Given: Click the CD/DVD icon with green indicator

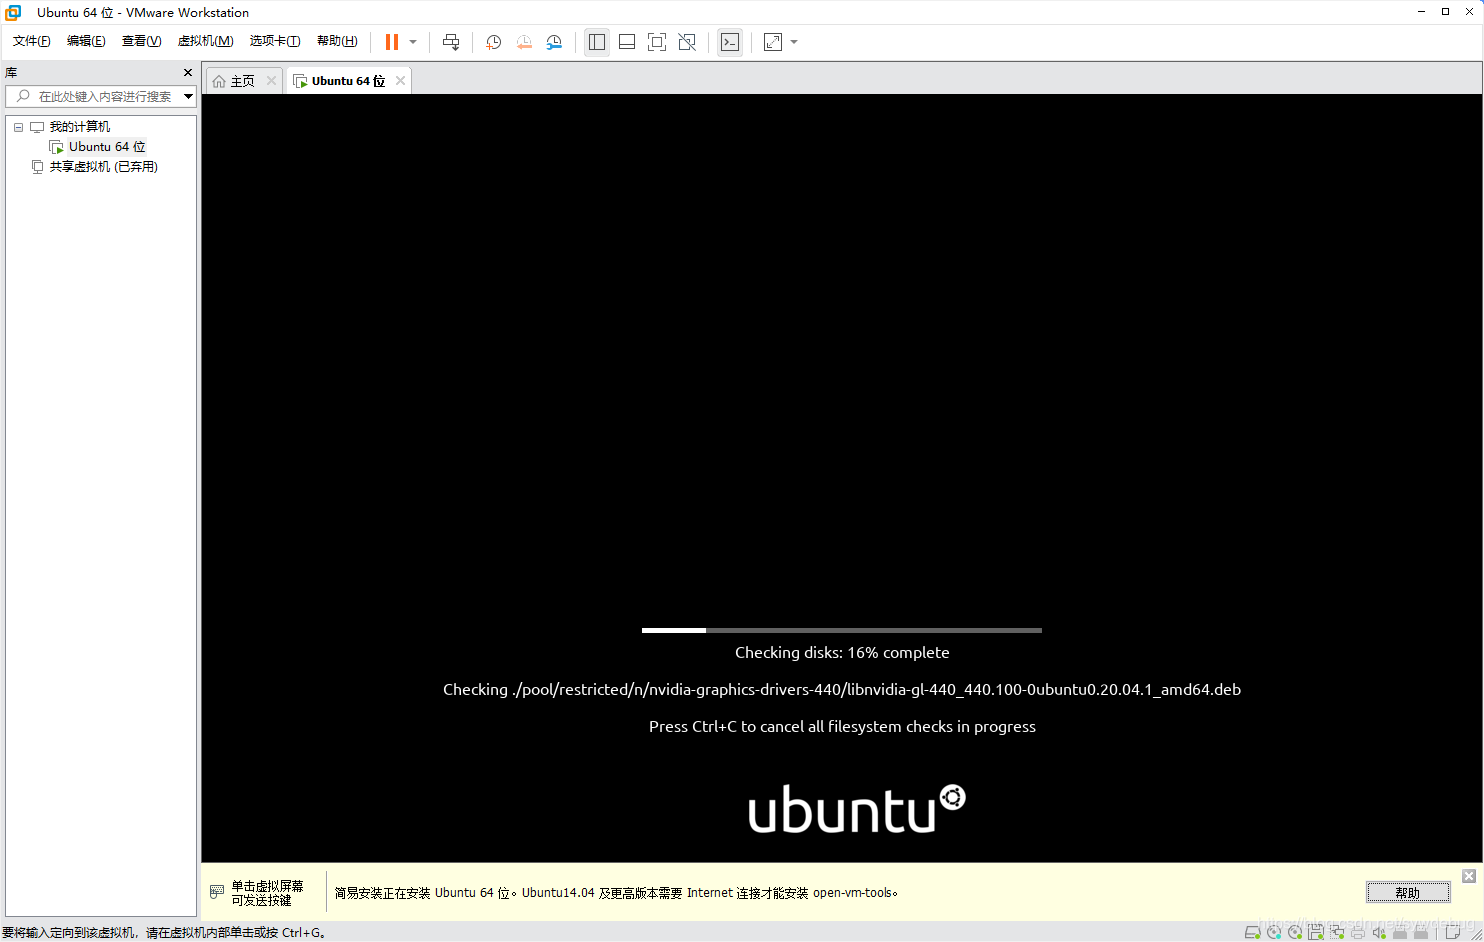Looking at the screenshot, I should click(1295, 933).
